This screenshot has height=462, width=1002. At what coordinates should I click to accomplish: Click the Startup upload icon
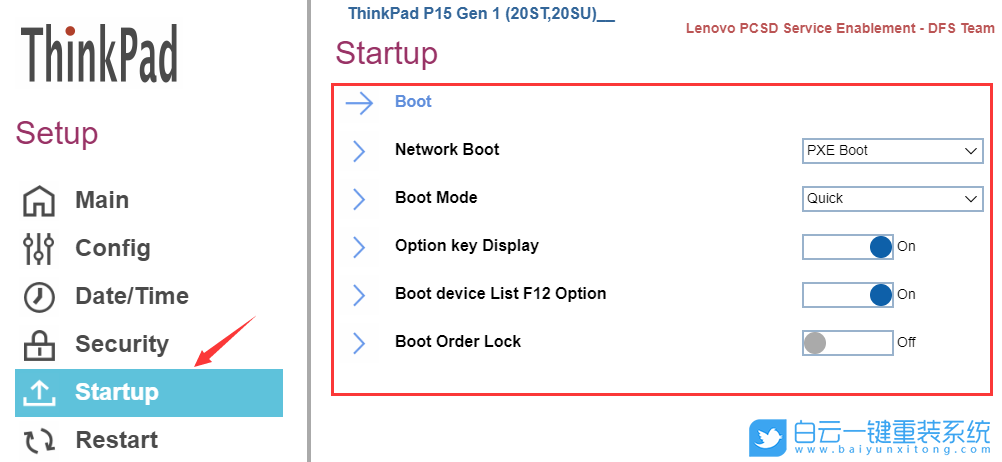tap(39, 392)
